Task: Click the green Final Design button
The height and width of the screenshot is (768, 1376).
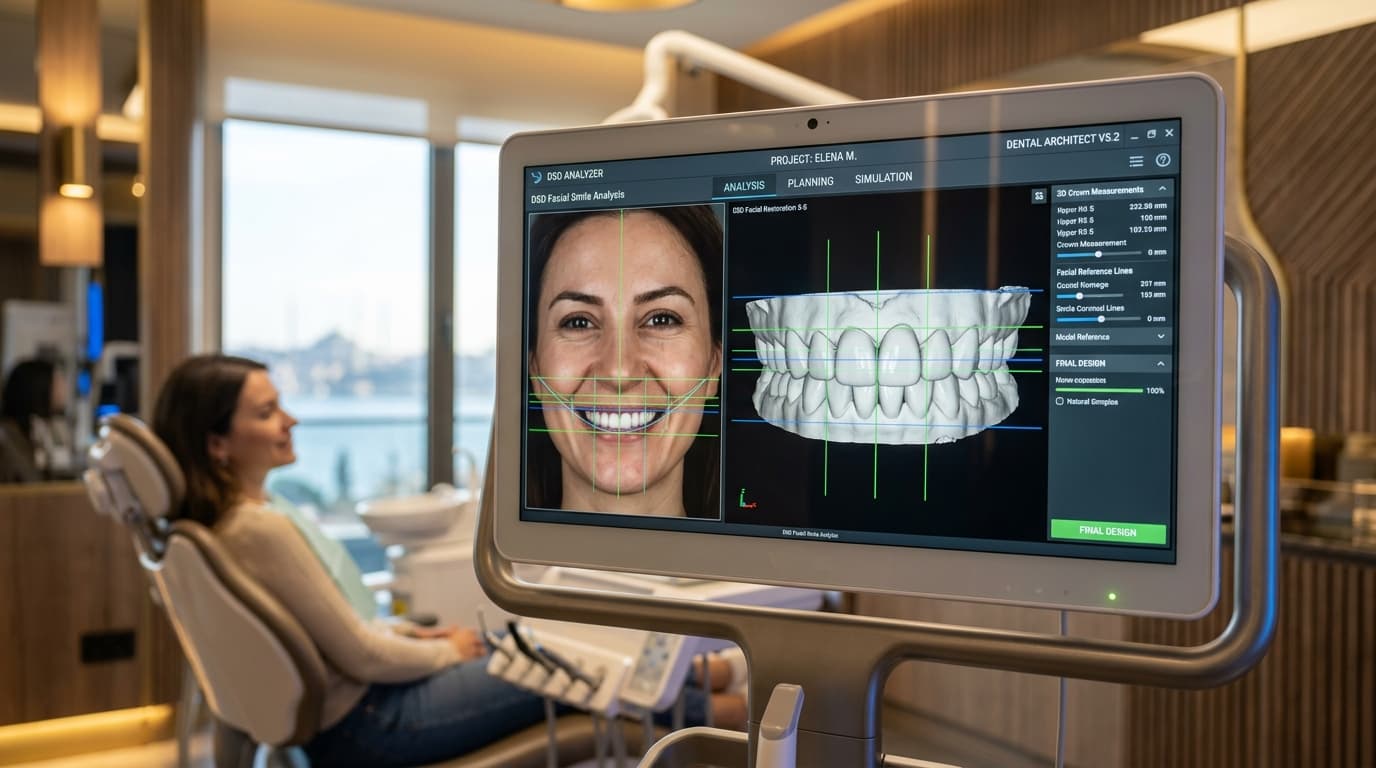Action: pos(1108,532)
